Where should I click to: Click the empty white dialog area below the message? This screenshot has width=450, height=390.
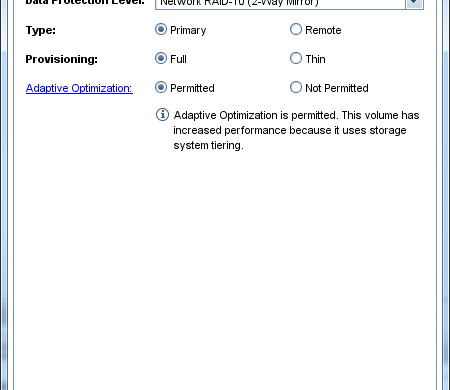point(225,267)
